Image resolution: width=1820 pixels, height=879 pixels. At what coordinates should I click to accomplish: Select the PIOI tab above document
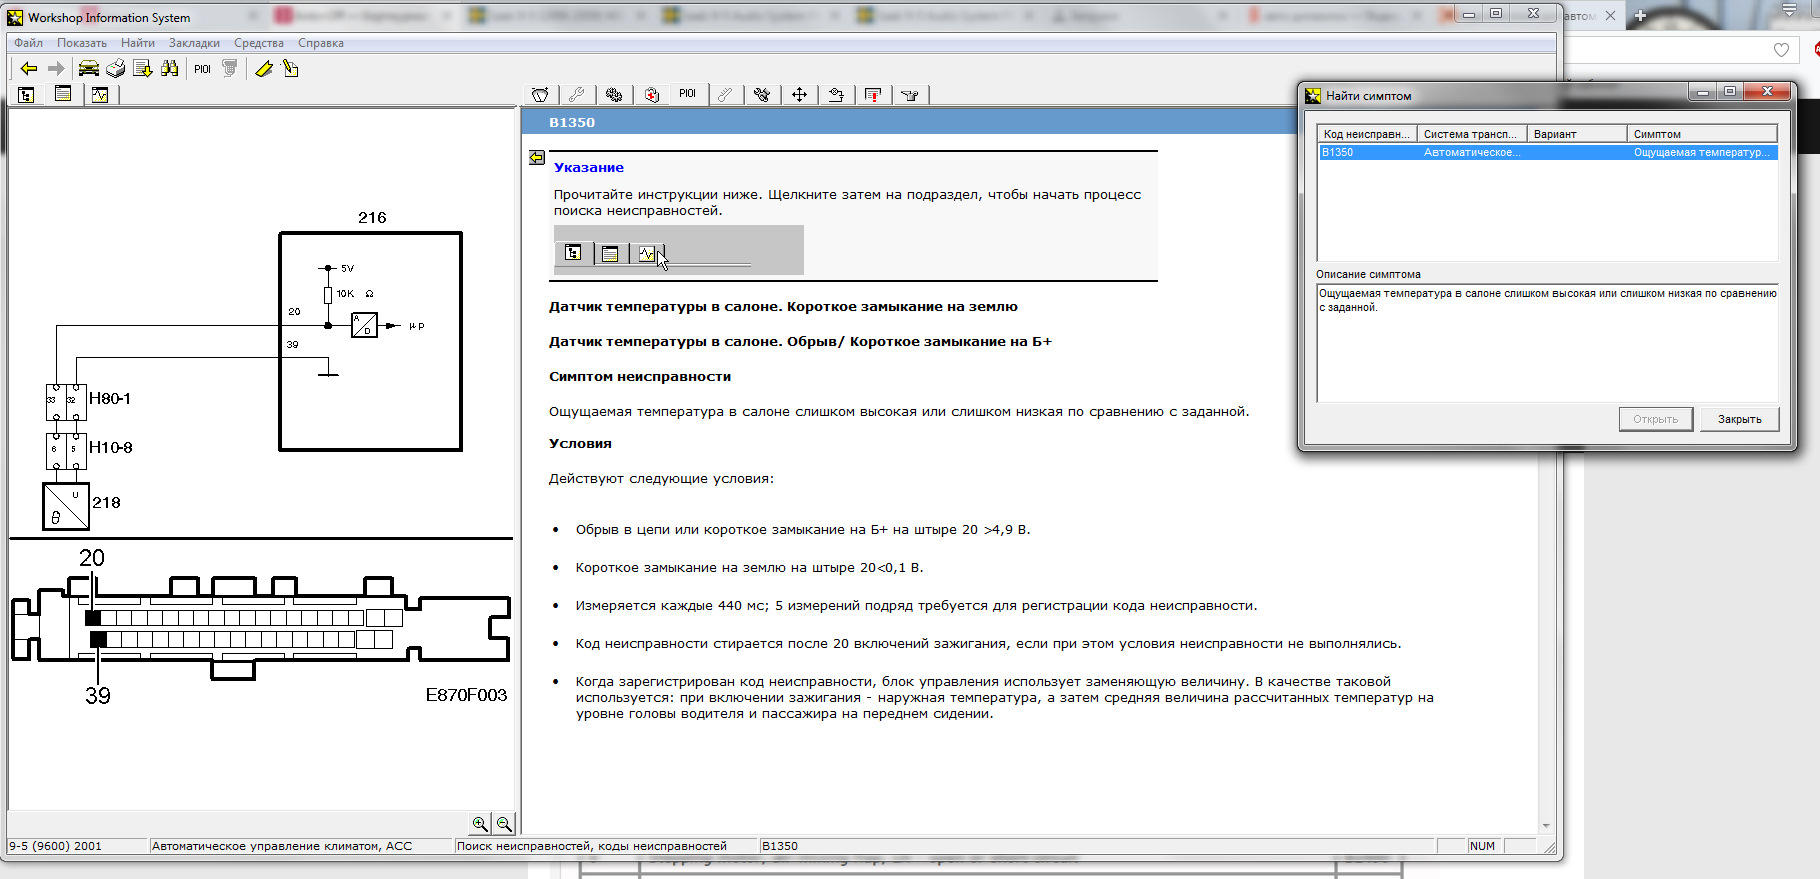[x=688, y=94]
